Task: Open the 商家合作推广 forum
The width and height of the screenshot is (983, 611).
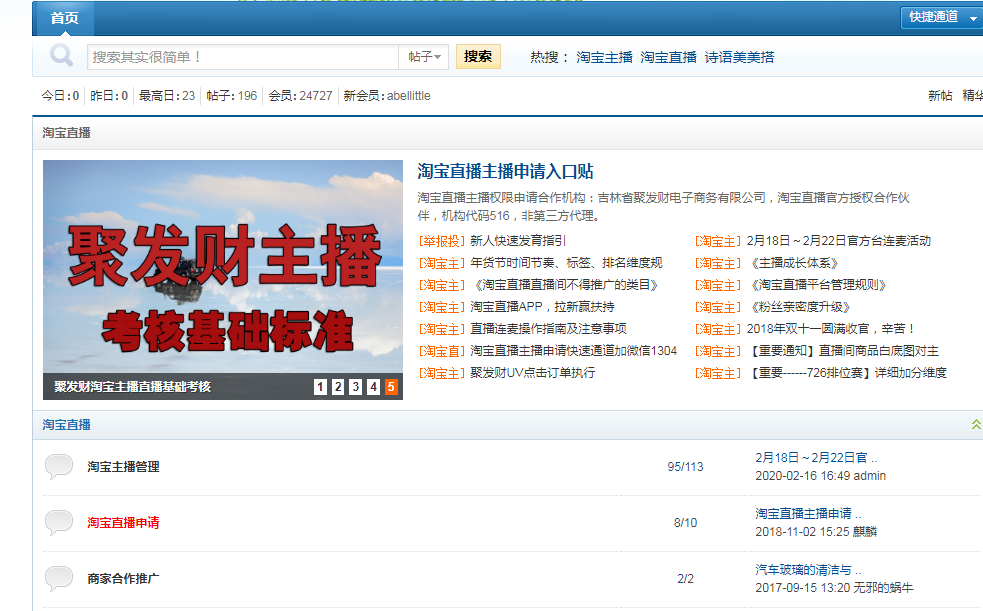Action: (x=124, y=578)
